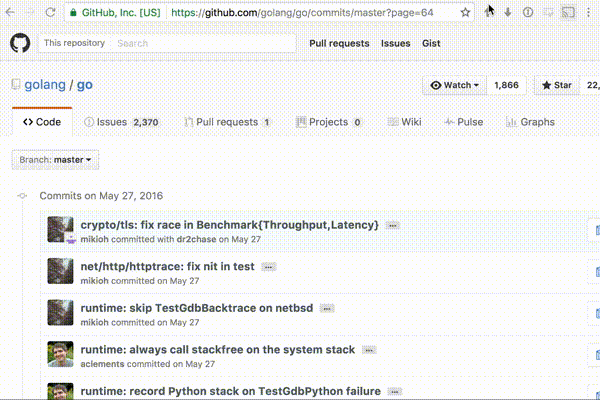
Task: Open commit runtime: always call stackfree
Action: [x=218, y=350]
